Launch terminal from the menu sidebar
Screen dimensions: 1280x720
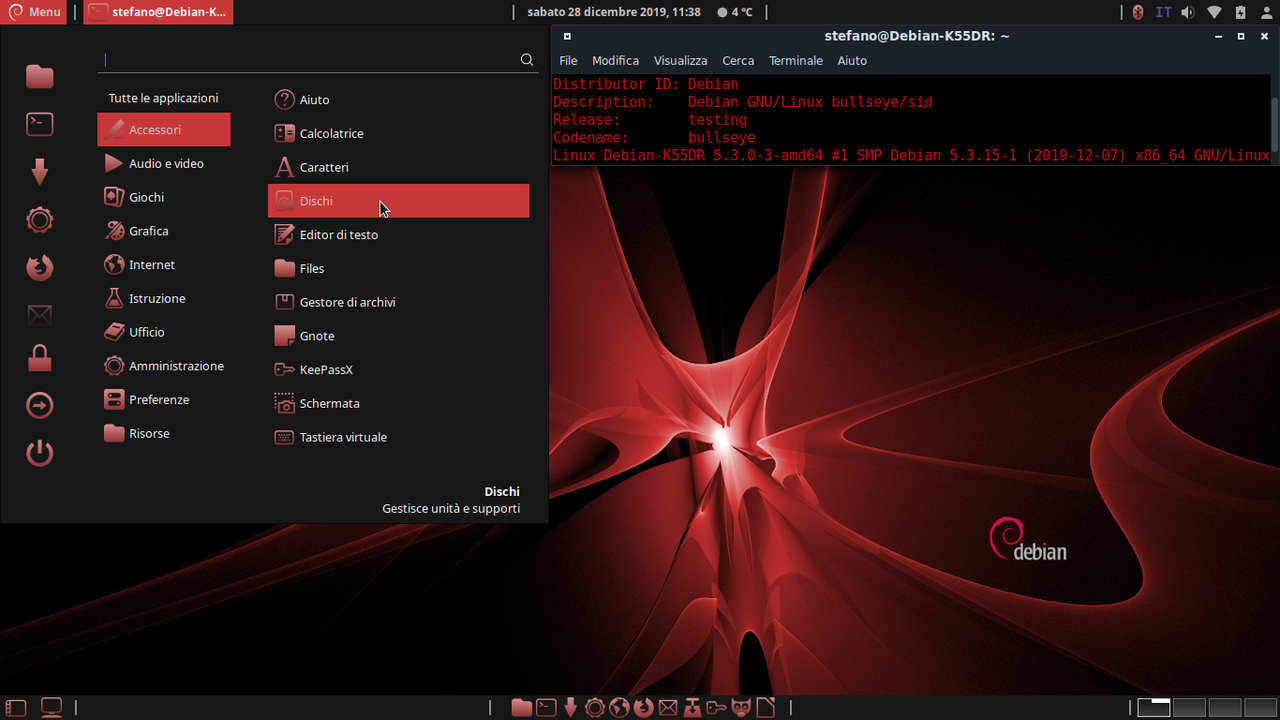tap(40, 124)
